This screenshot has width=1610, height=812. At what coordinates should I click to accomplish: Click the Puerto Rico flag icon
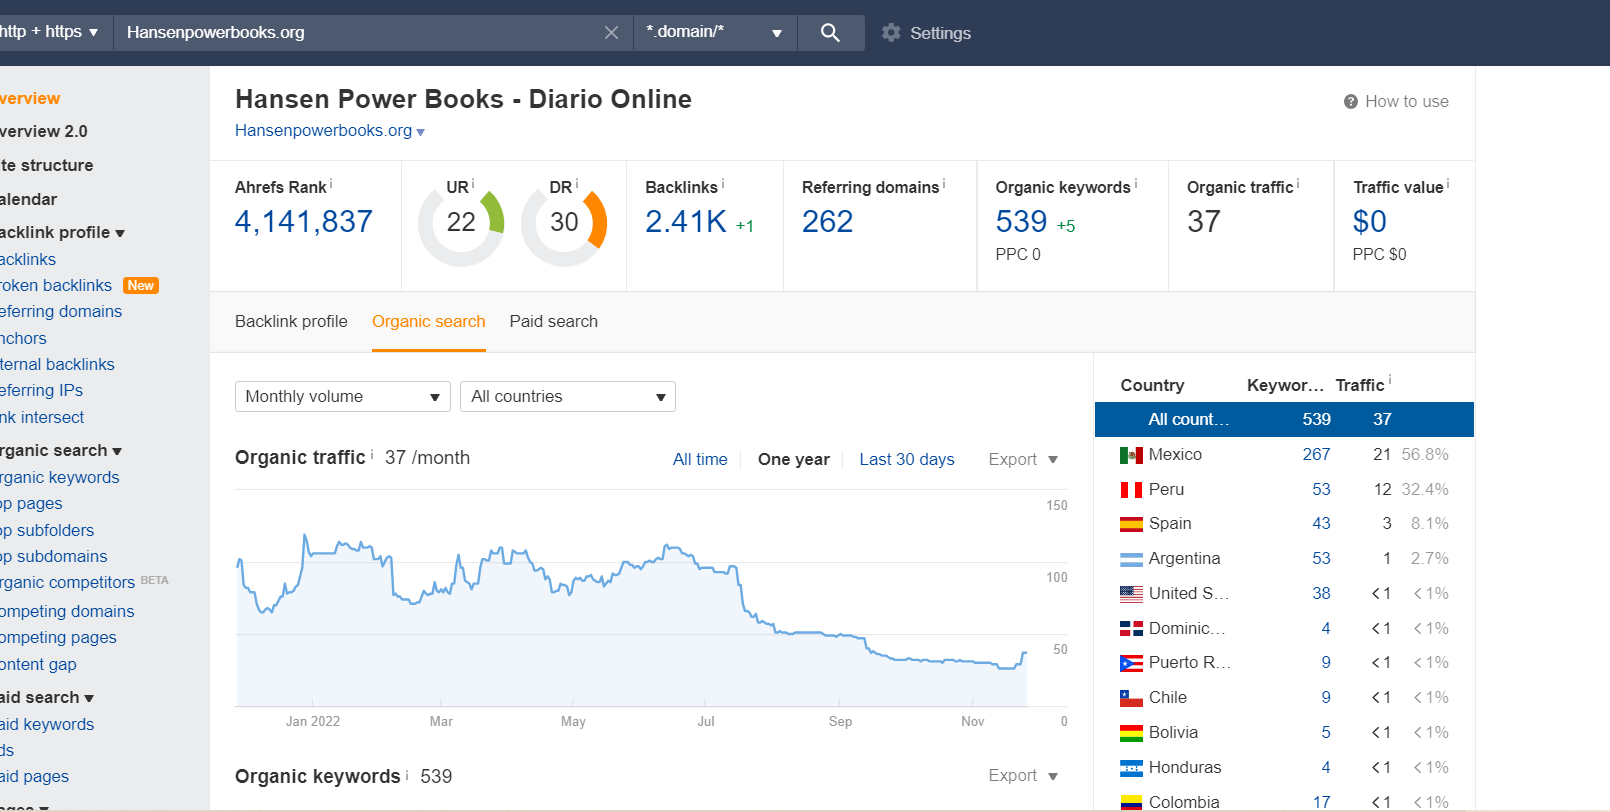[1131, 663]
